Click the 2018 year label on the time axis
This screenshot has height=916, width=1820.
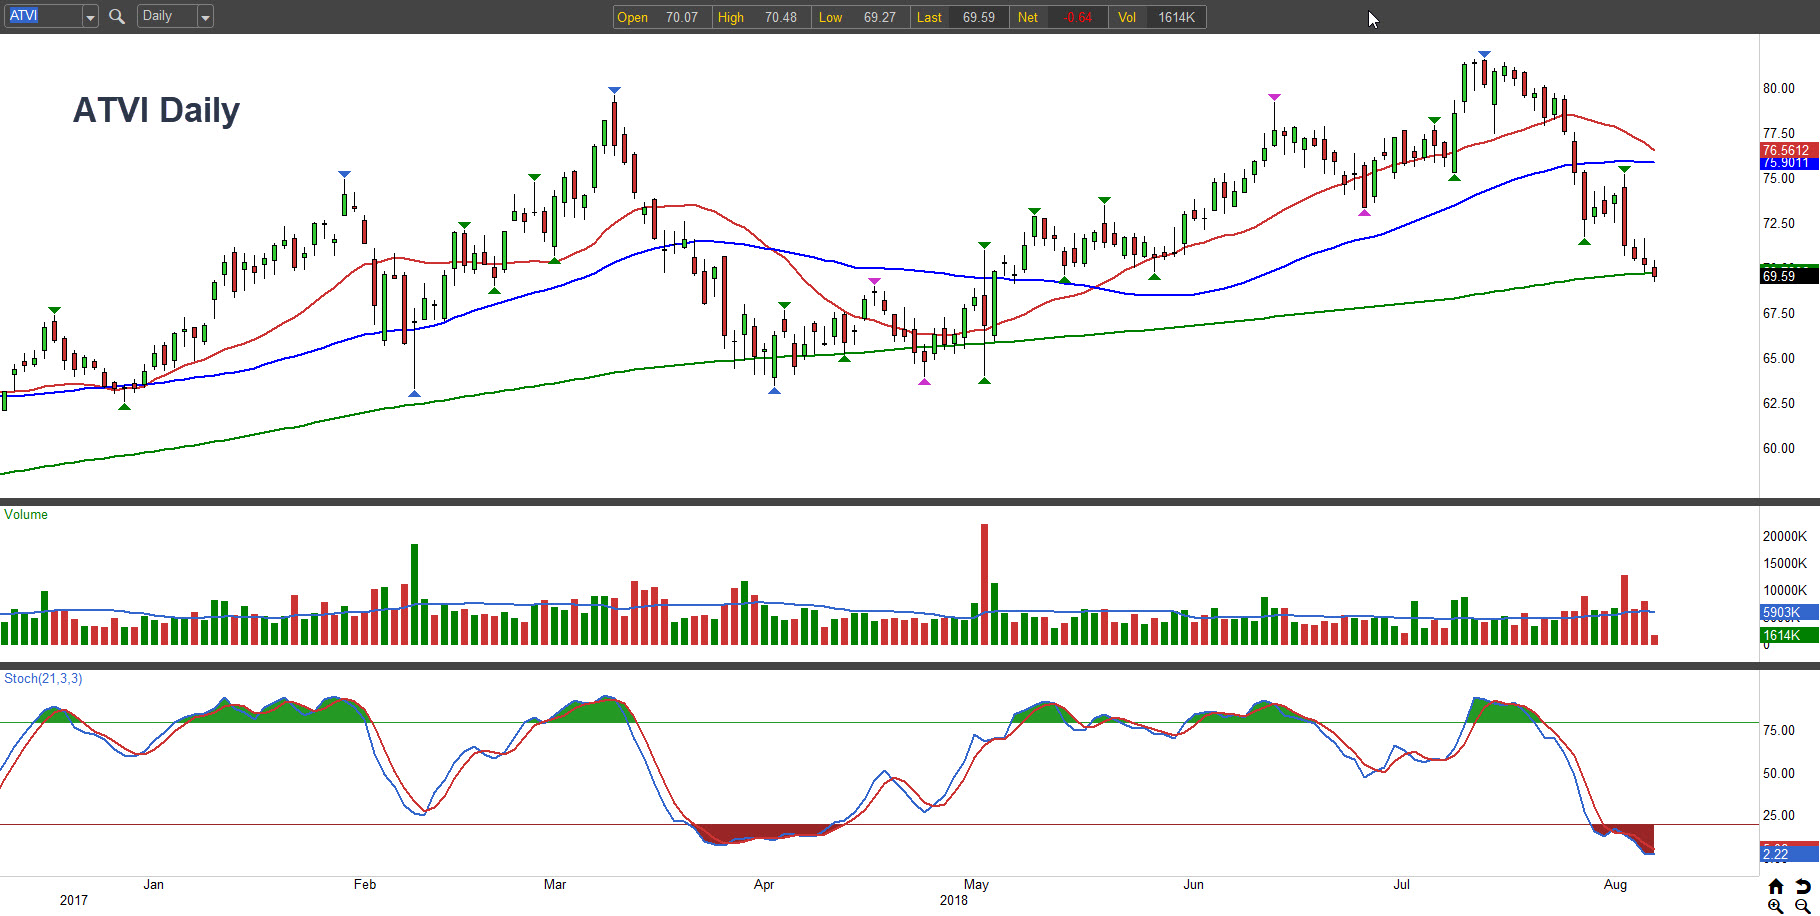pos(954,900)
